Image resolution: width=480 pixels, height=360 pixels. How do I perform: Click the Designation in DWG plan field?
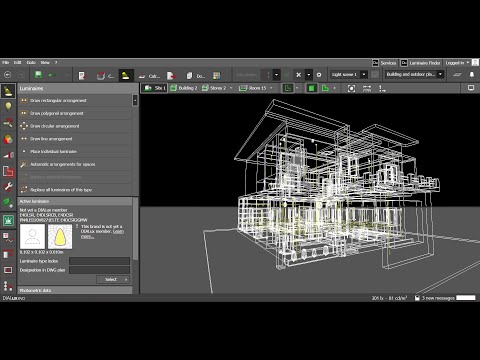tap(99, 270)
